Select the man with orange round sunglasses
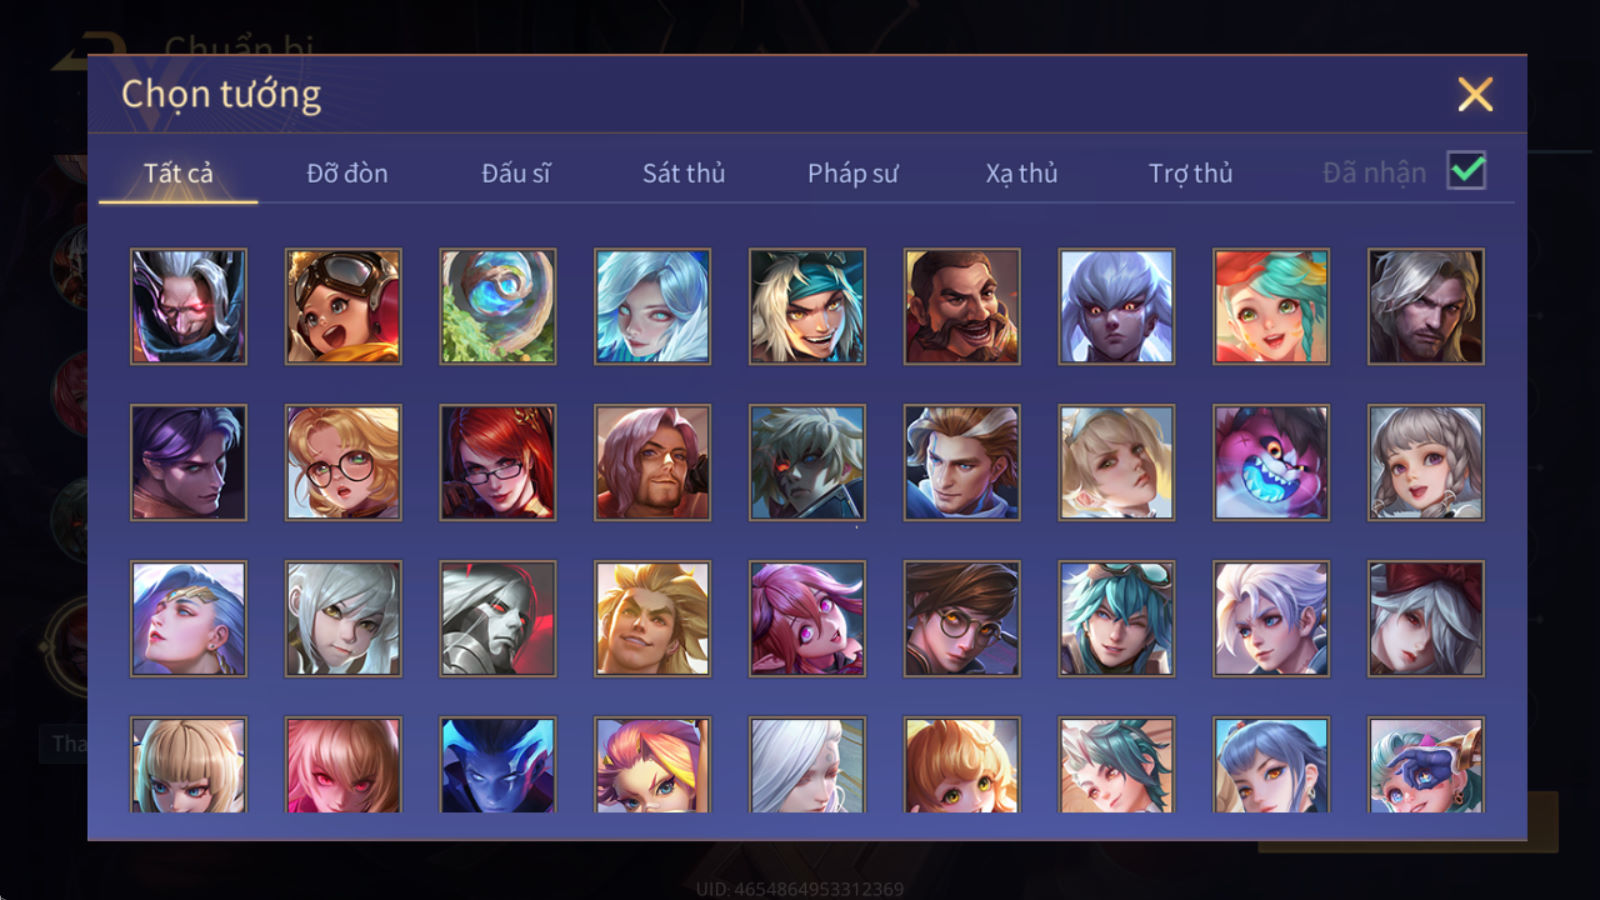 coord(962,618)
